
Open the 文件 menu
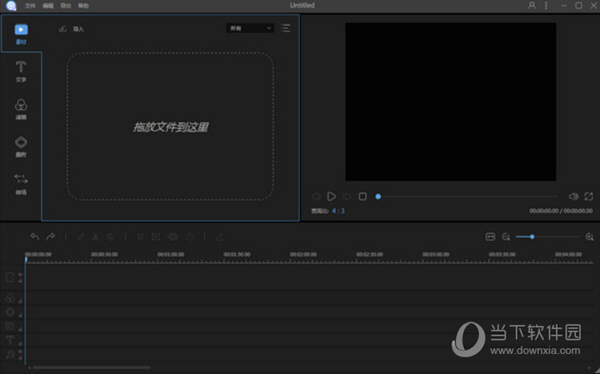tap(30, 6)
